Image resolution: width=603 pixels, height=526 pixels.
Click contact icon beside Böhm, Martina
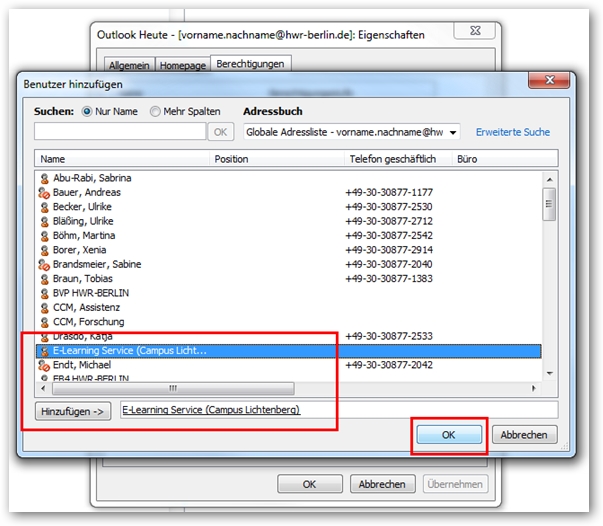[x=45, y=236]
